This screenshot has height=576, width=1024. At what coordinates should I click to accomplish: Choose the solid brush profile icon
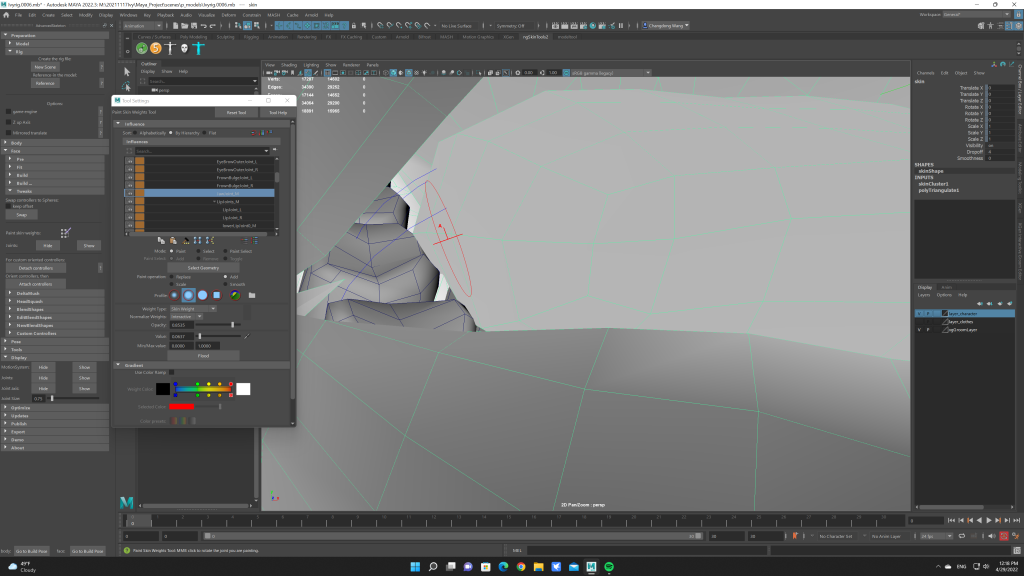(203, 295)
